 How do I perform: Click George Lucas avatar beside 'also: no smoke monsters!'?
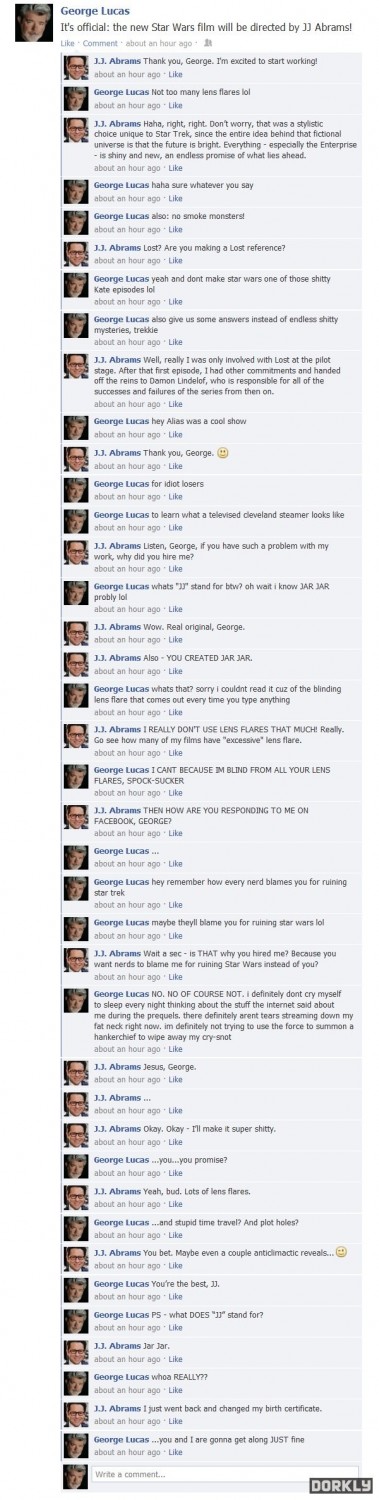click(x=76, y=223)
